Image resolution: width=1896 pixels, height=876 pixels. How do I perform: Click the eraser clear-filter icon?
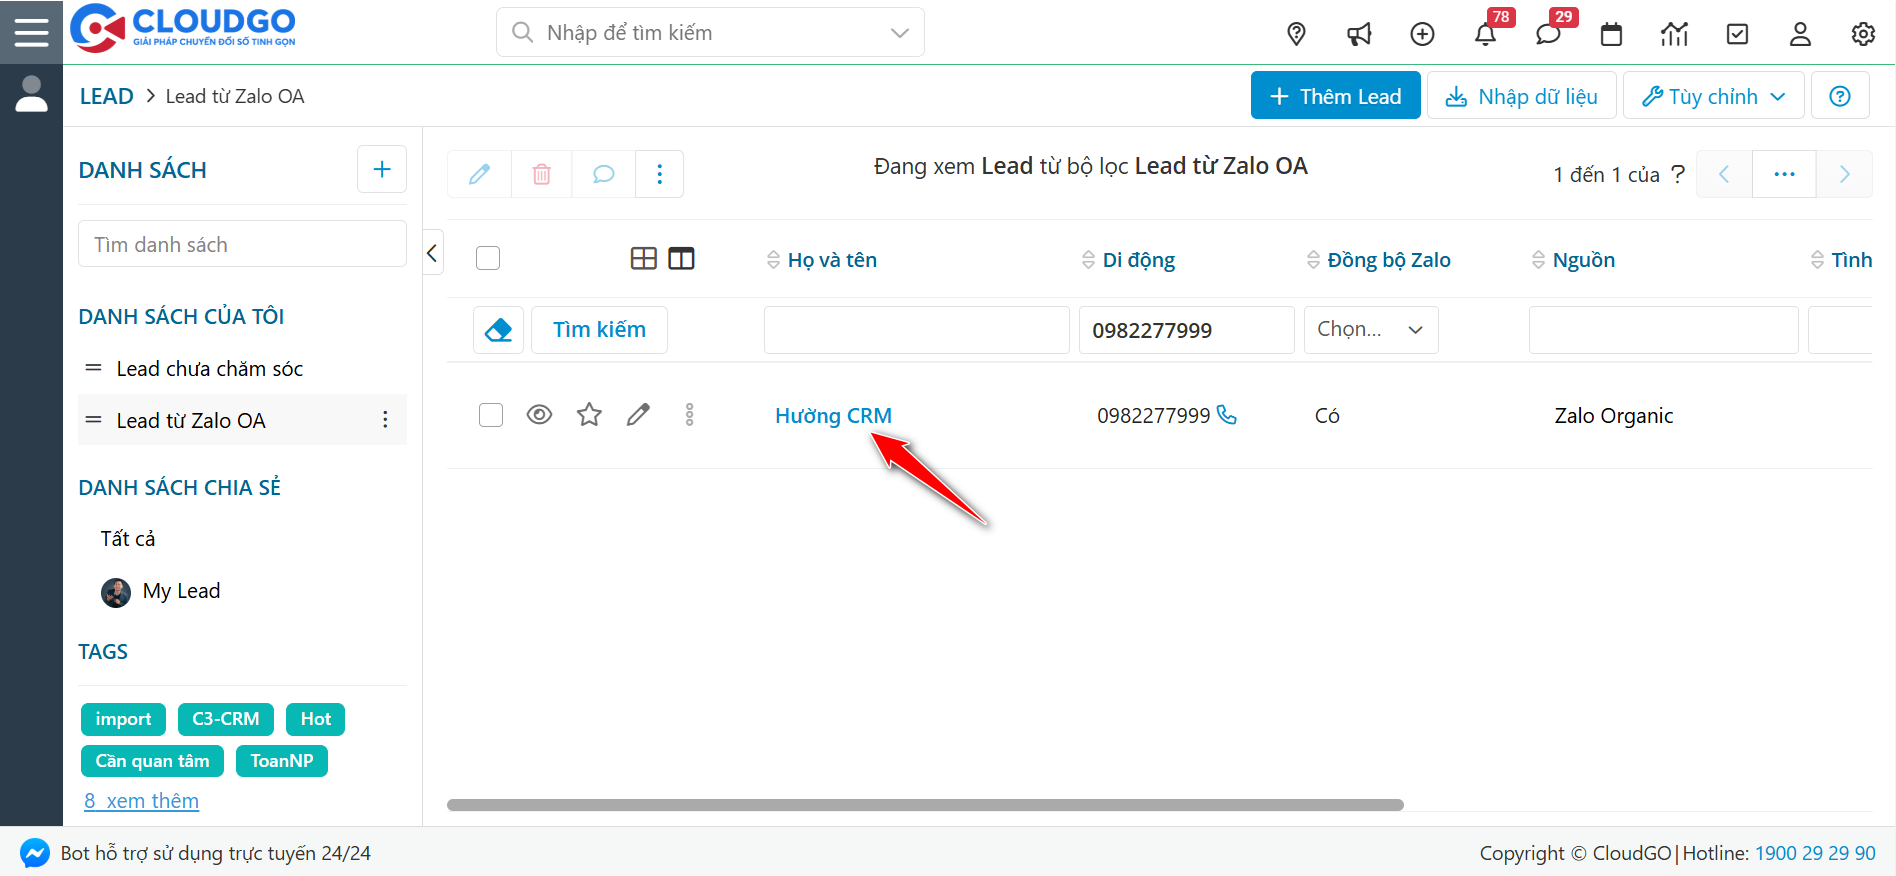point(498,330)
